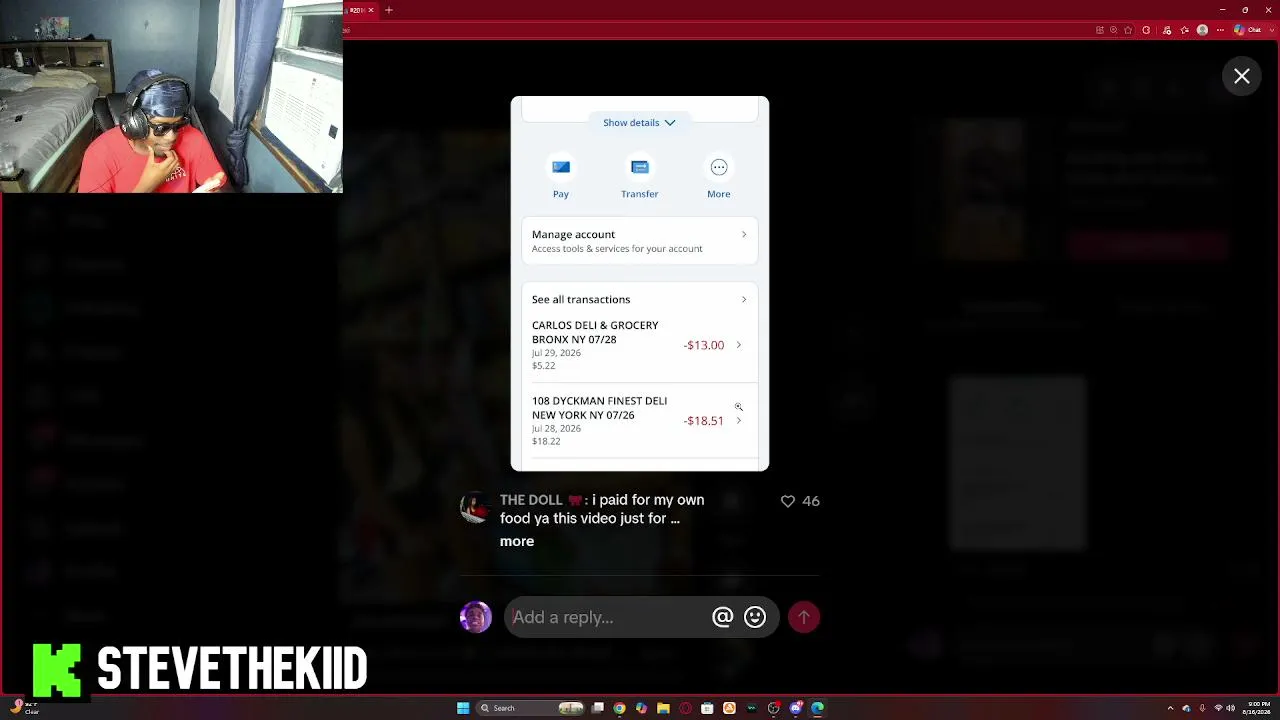Like THE DOLL's comment
This screenshot has width=1280, height=720.
788,501
